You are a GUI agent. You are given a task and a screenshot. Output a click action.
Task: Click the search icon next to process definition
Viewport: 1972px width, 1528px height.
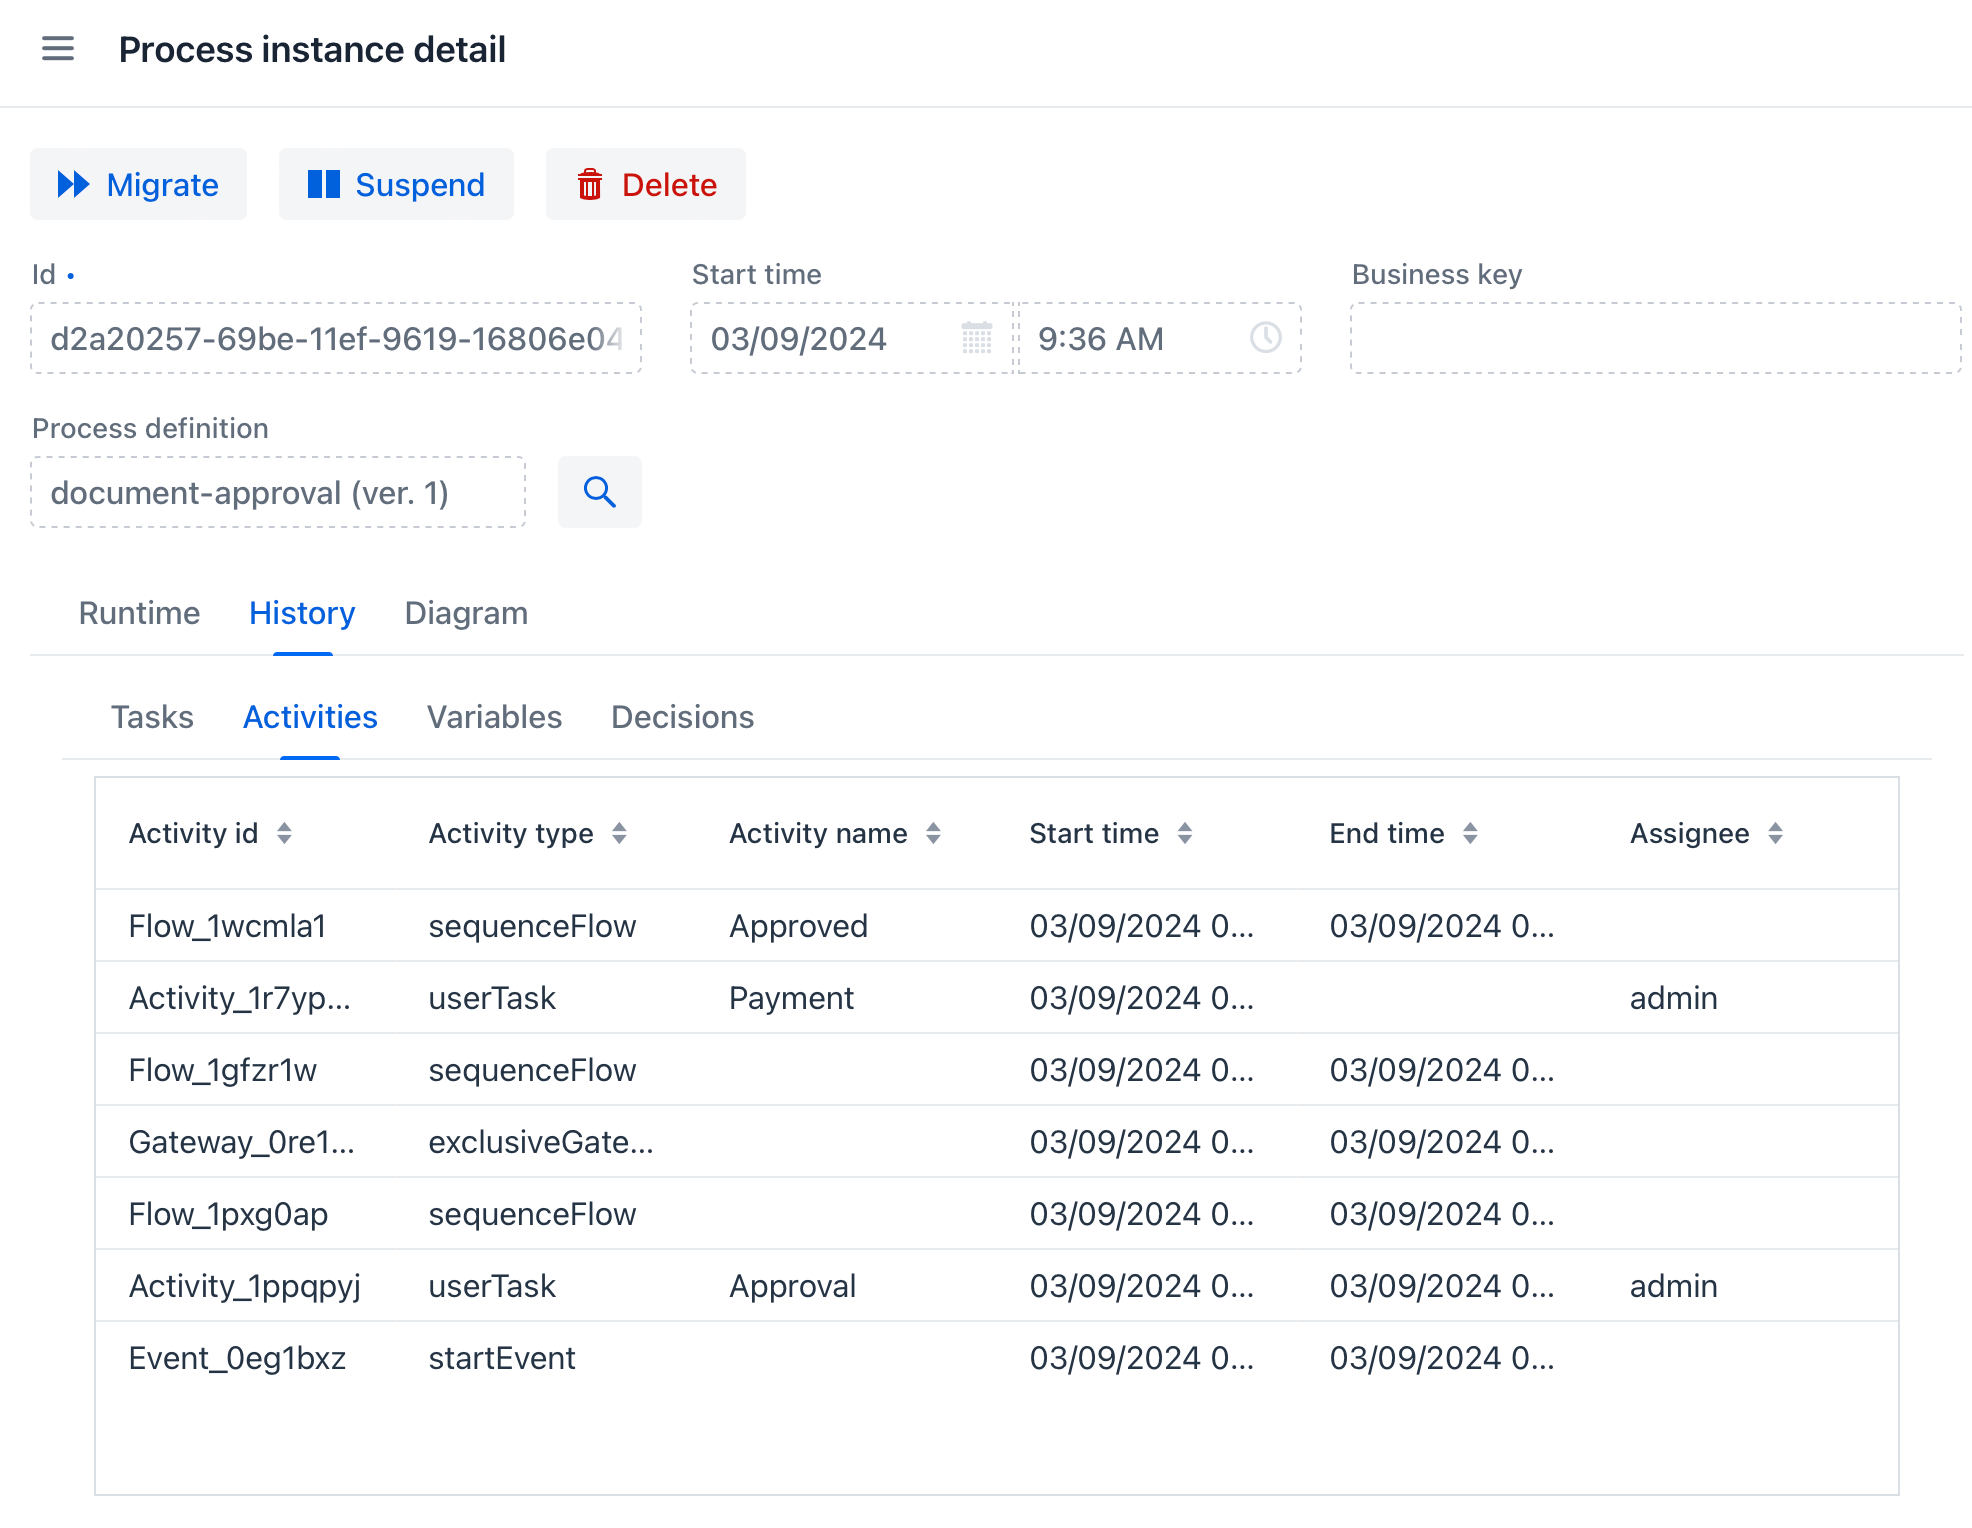click(600, 491)
